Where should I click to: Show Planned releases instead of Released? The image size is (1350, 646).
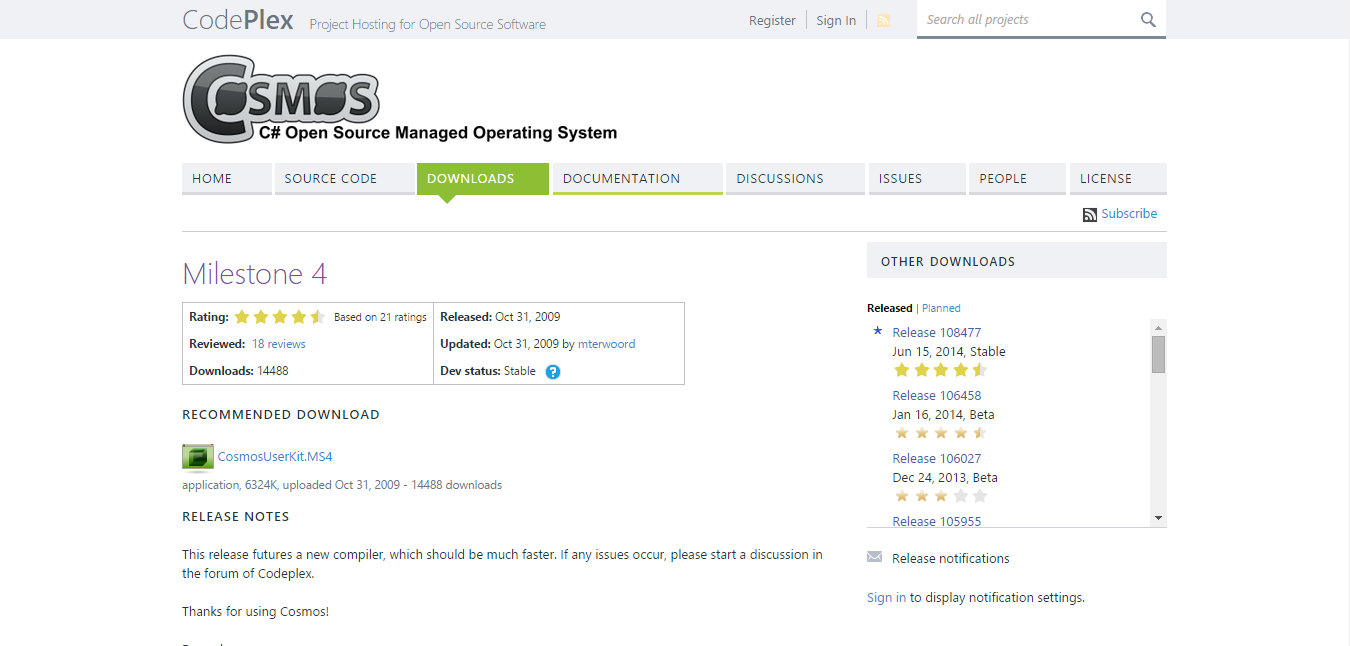941,307
